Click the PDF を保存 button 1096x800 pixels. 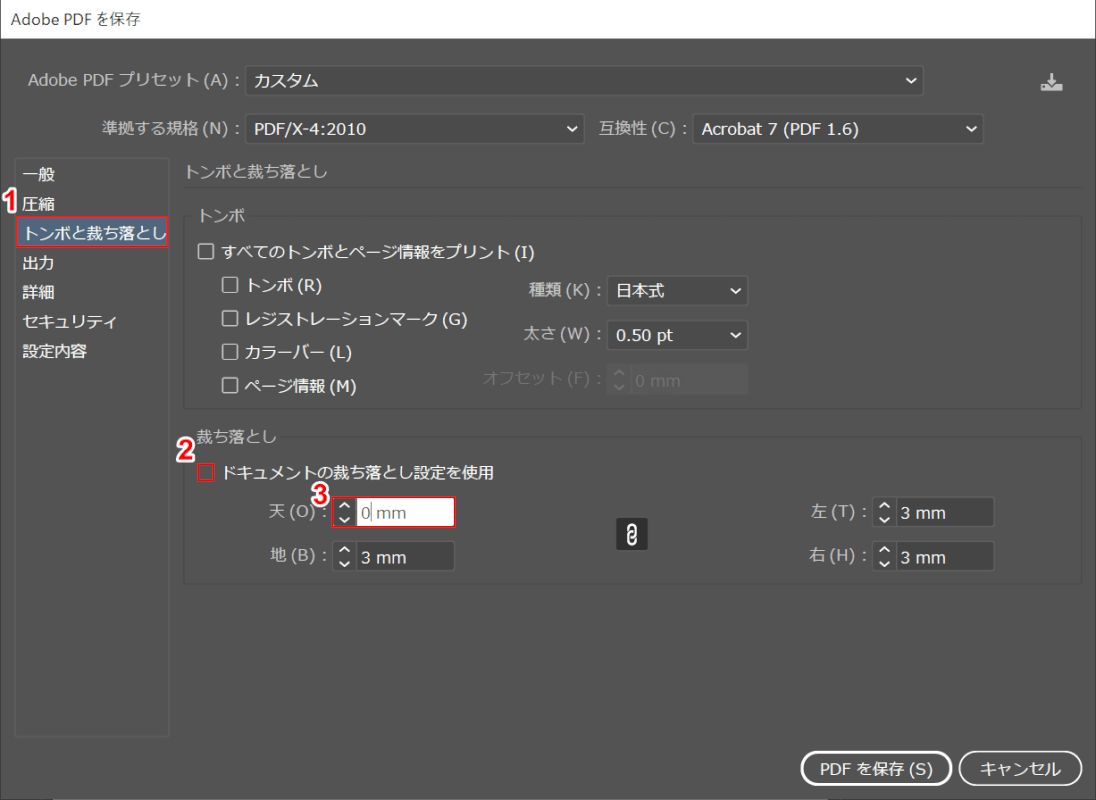point(876,769)
